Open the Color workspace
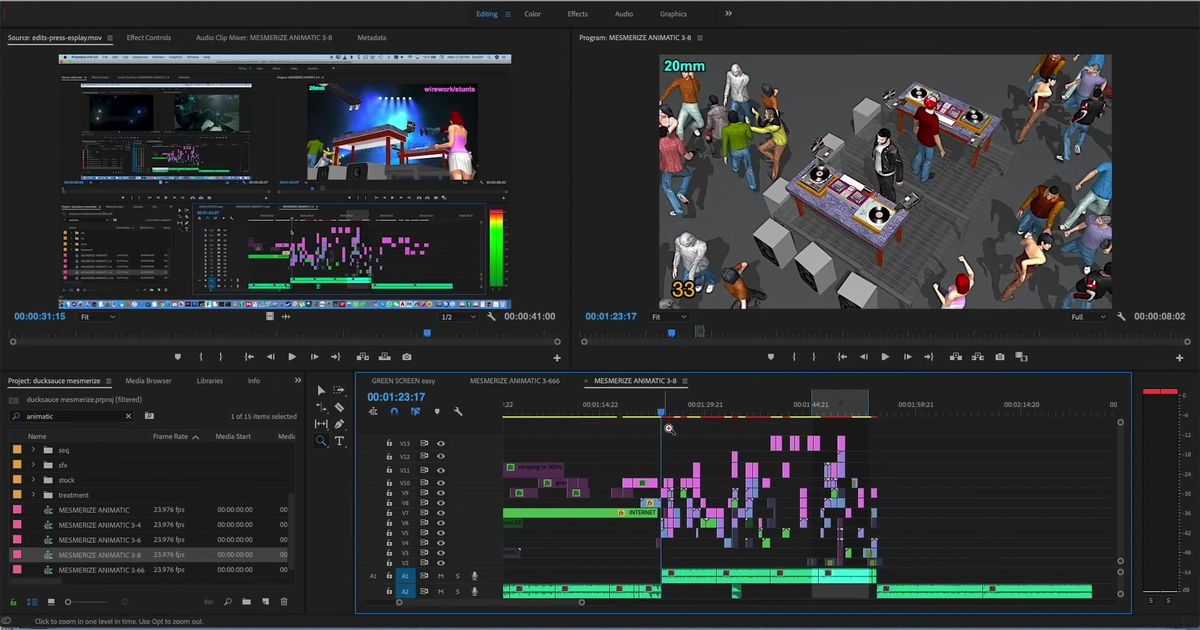1200x630 pixels. (x=532, y=14)
